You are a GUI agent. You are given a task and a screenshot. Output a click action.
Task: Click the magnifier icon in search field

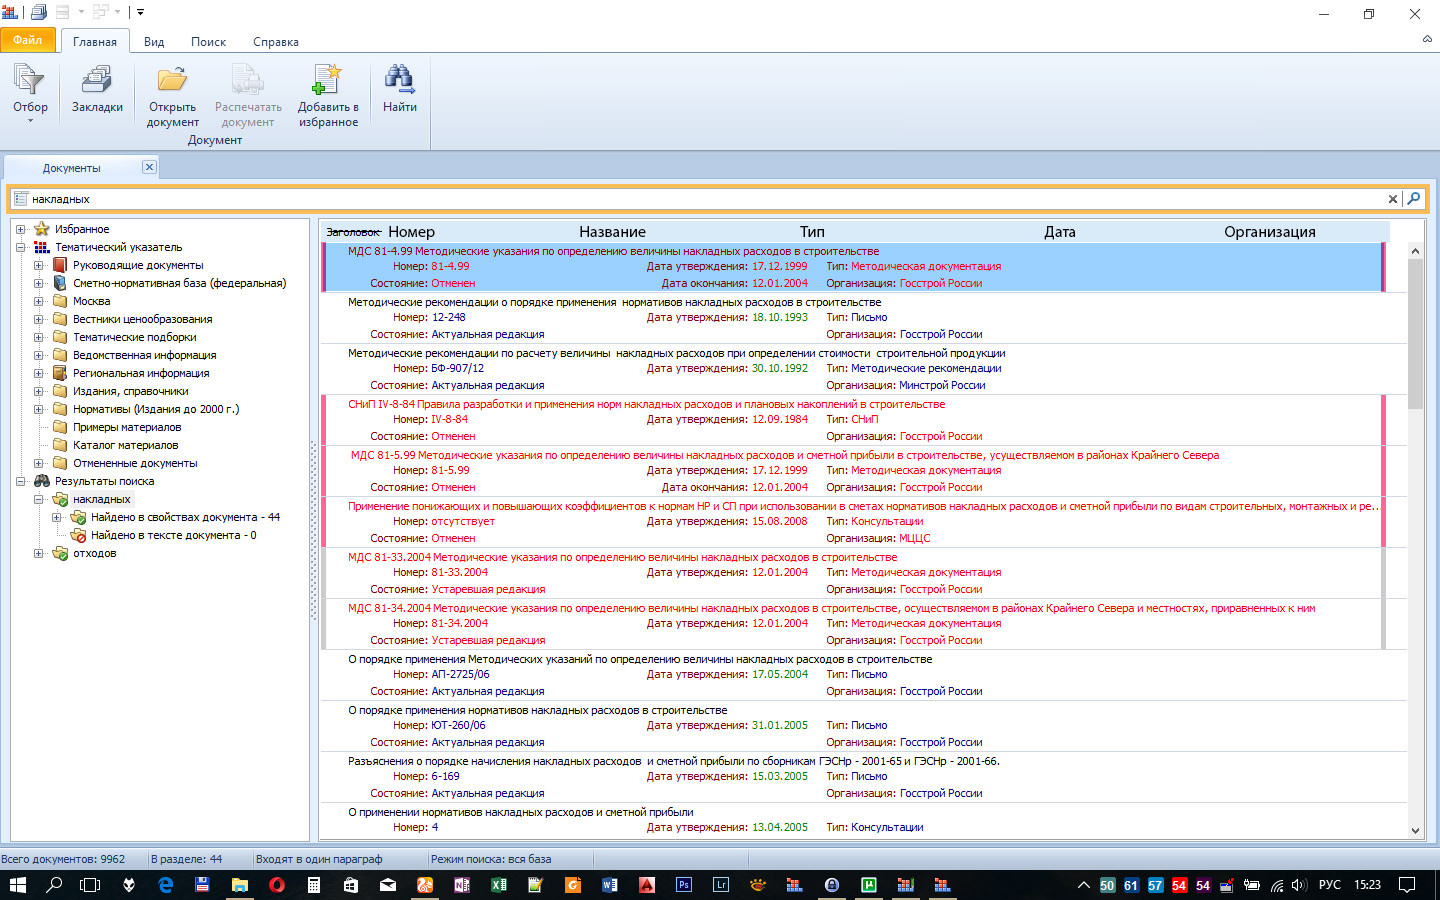coord(1414,199)
